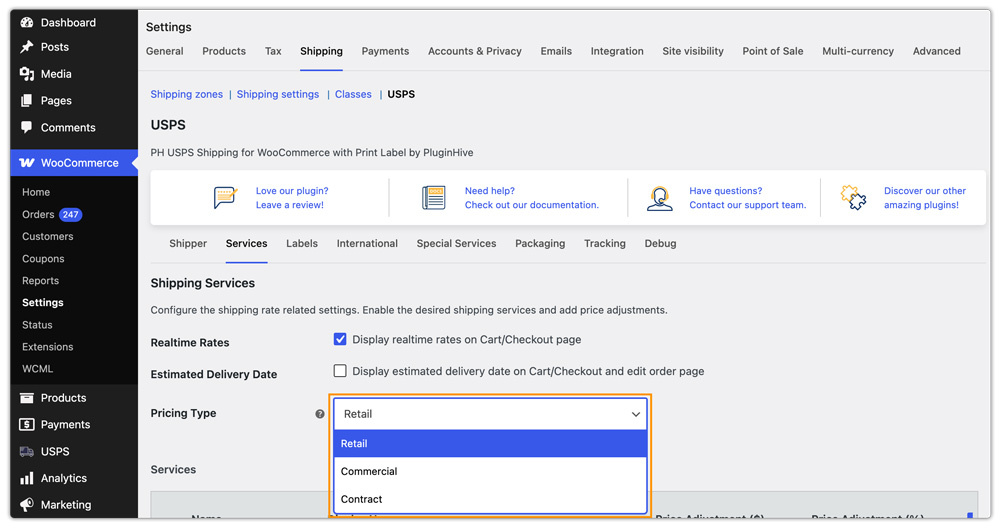Click the Products archive box icon
The height and width of the screenshot is (528, 1000).
27,398
